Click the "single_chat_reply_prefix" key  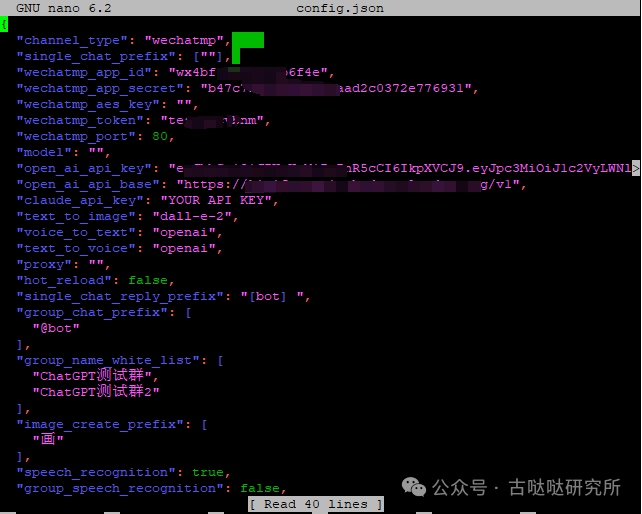[x=120, y=297]
